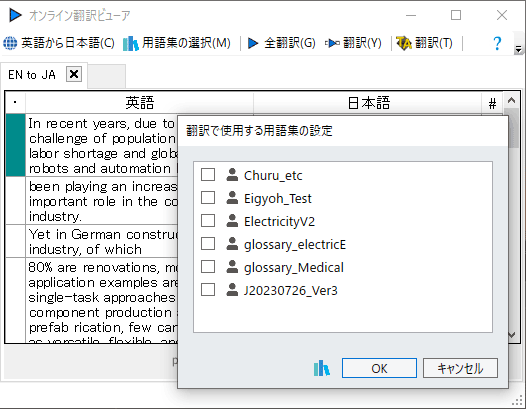
Task: Expand the toolbar overflow arrow
Action: (518, 49)
